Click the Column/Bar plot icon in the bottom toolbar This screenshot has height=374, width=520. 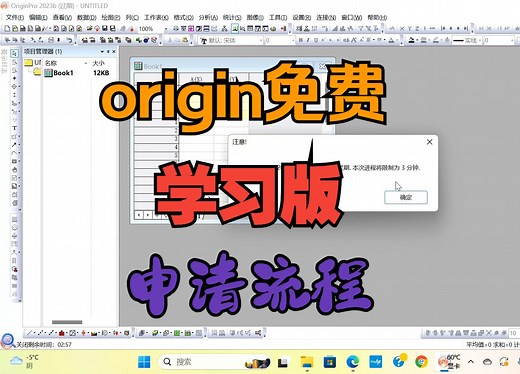pos(62,333)
